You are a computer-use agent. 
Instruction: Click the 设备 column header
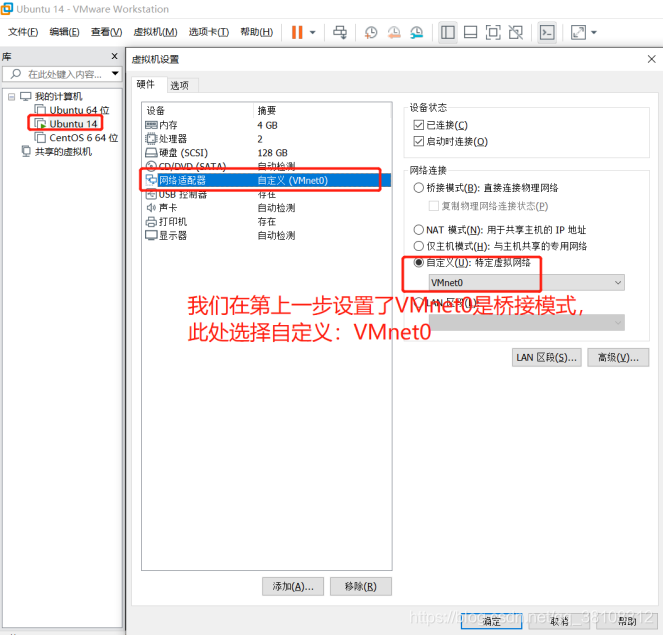198,111
